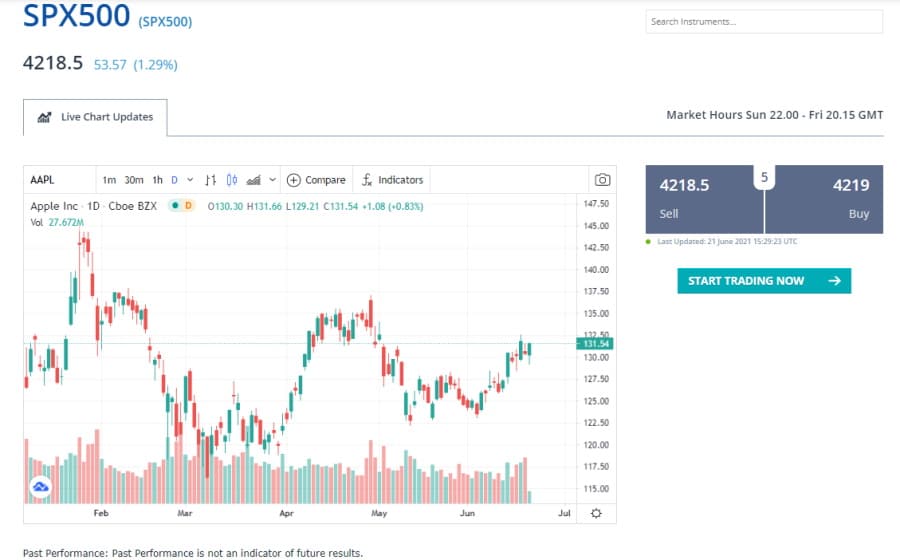Viewport: 900px width, 560px height.
Task: Click the Mar label on time axis
Action: coord(185,513)
